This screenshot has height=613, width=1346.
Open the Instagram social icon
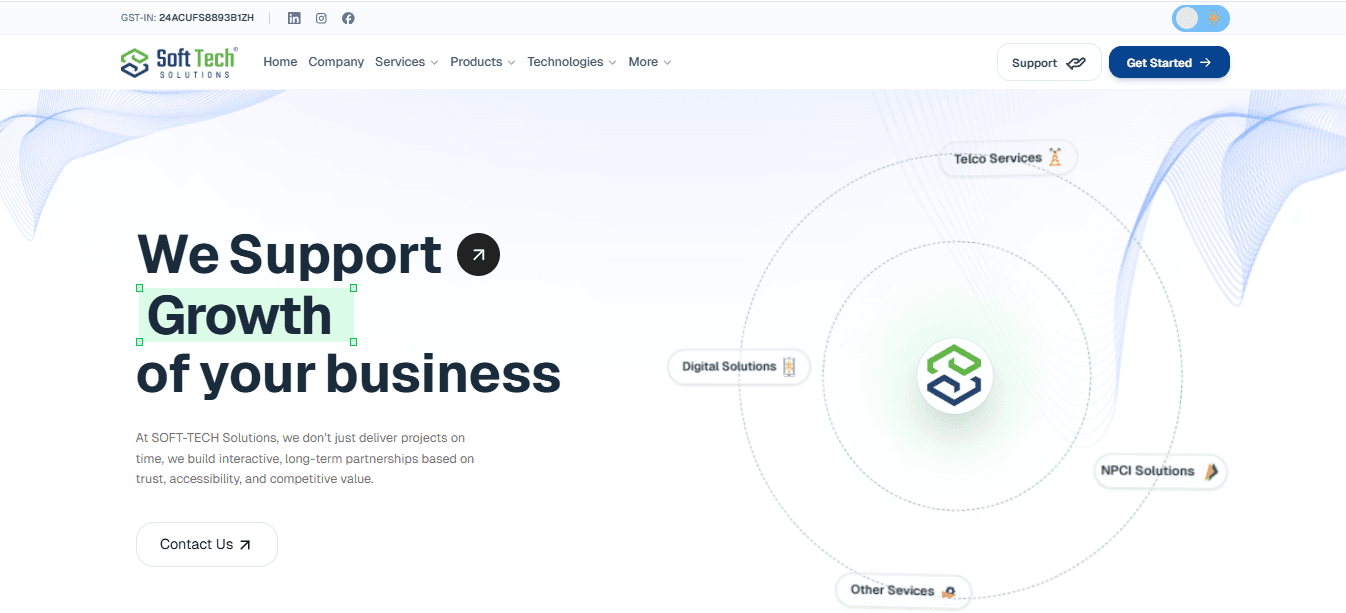(x=321, y=18)
